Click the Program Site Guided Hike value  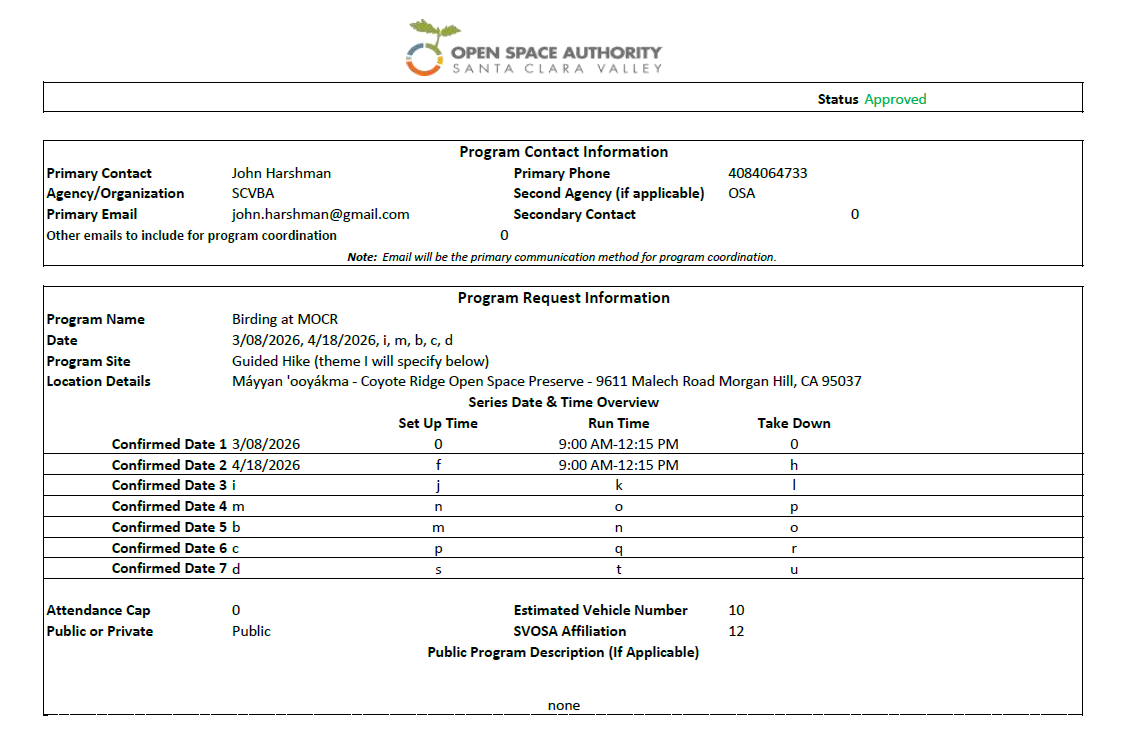click(360, 361)
